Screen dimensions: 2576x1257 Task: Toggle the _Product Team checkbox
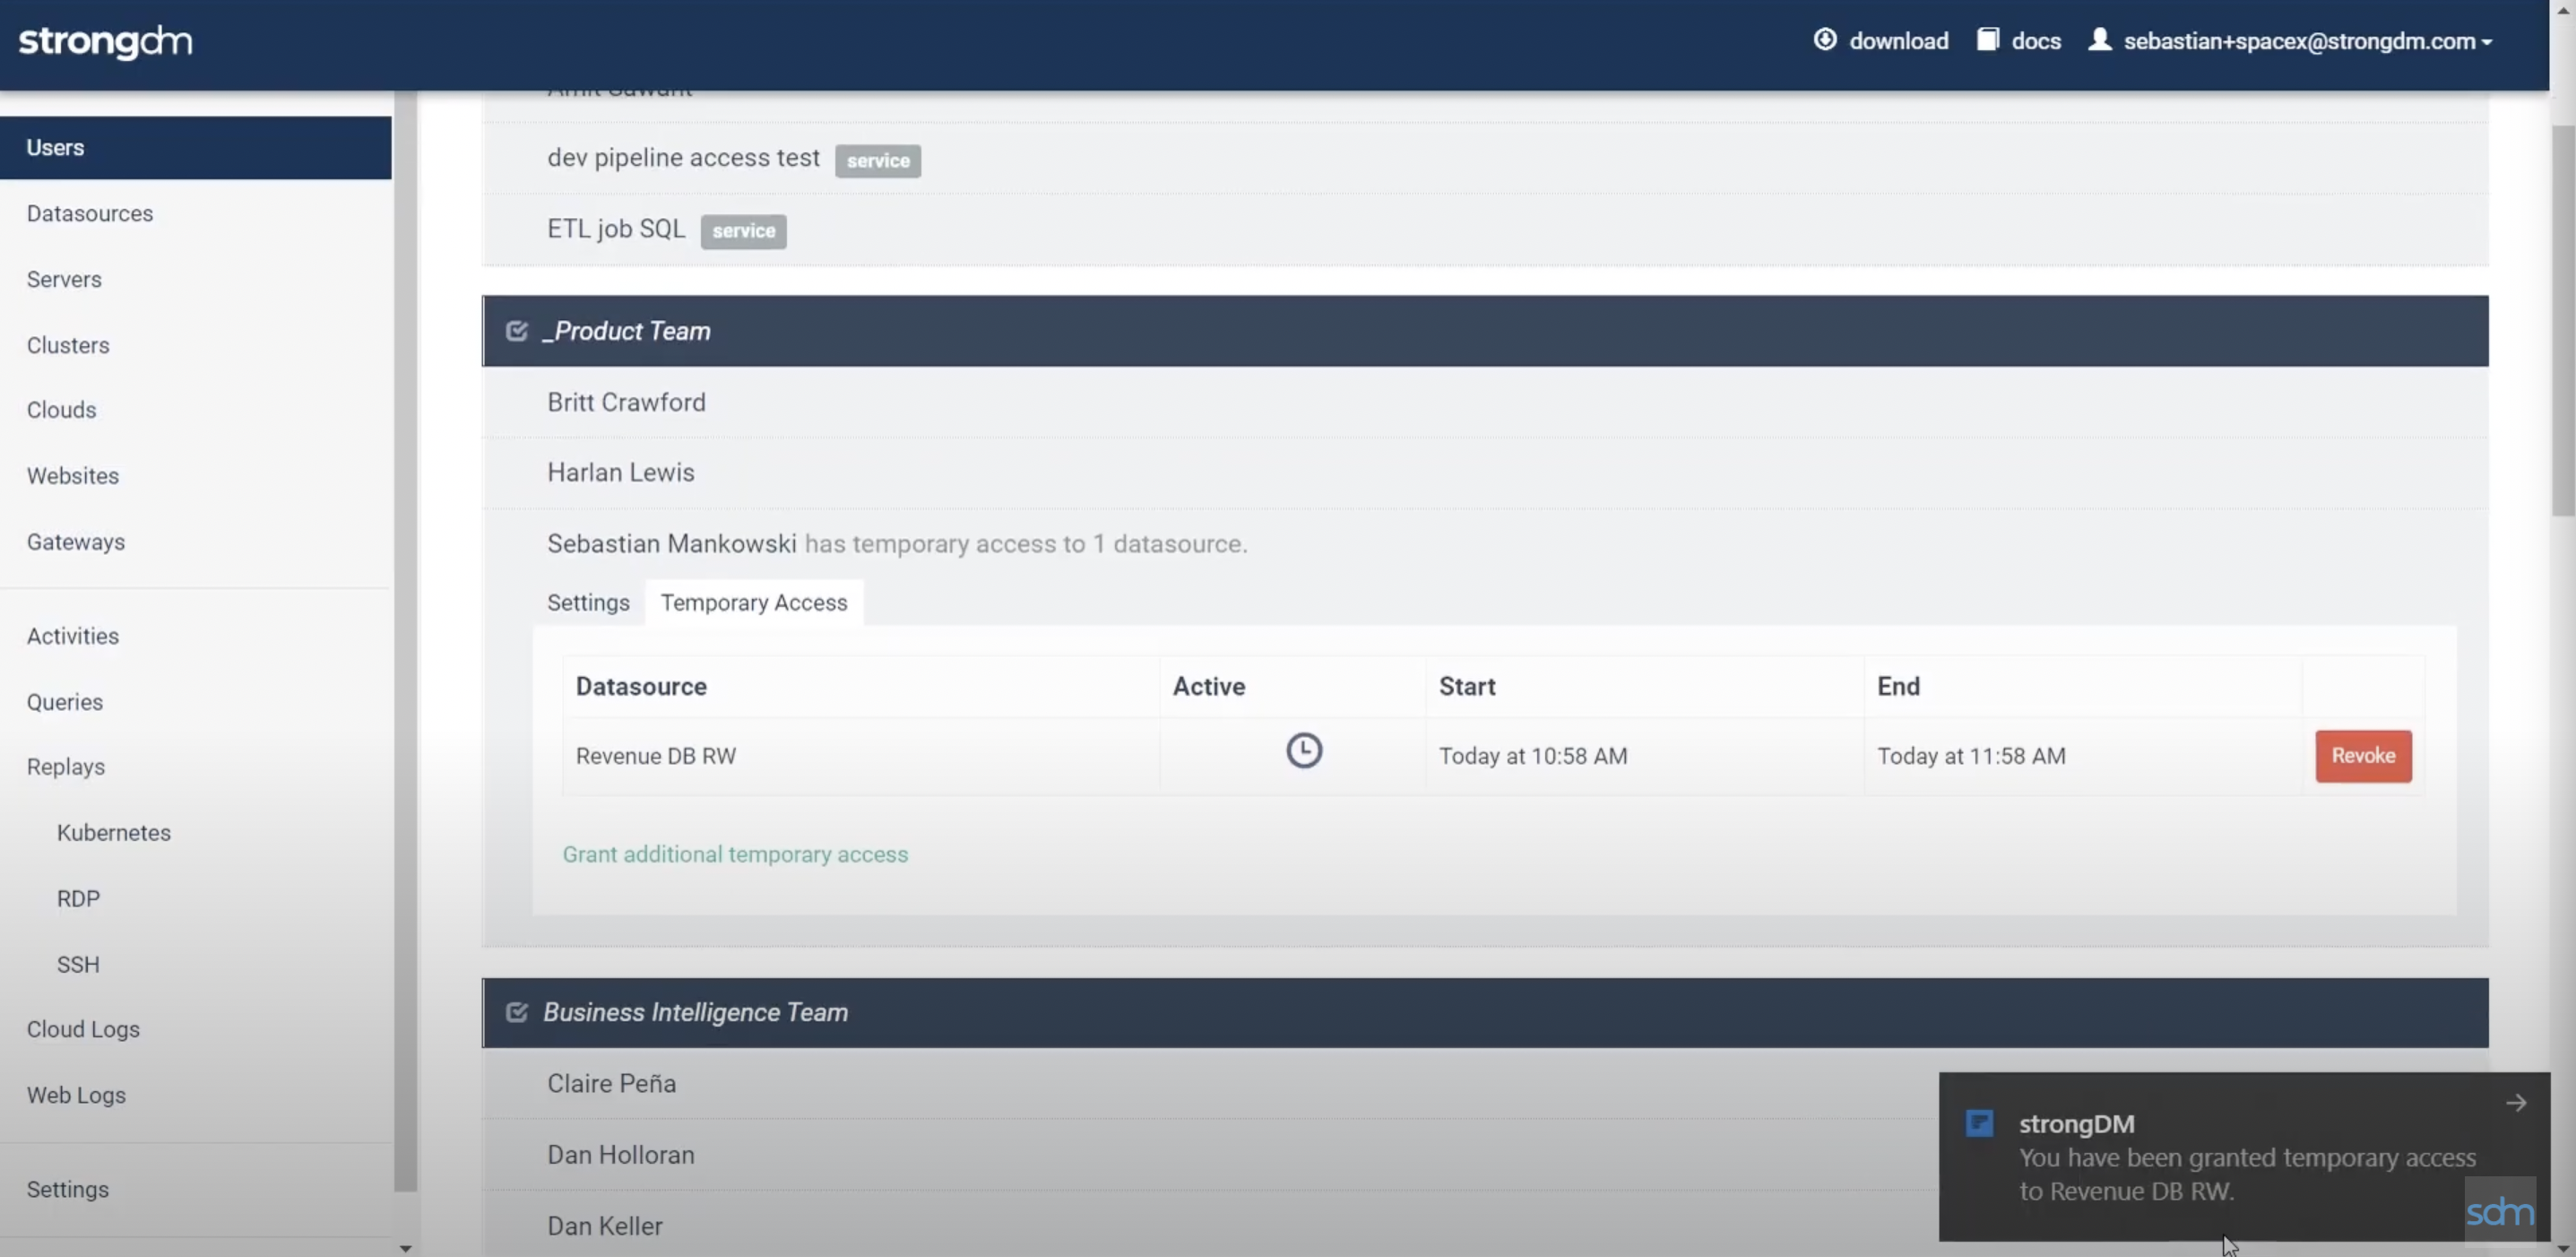[x=516, y=331]
